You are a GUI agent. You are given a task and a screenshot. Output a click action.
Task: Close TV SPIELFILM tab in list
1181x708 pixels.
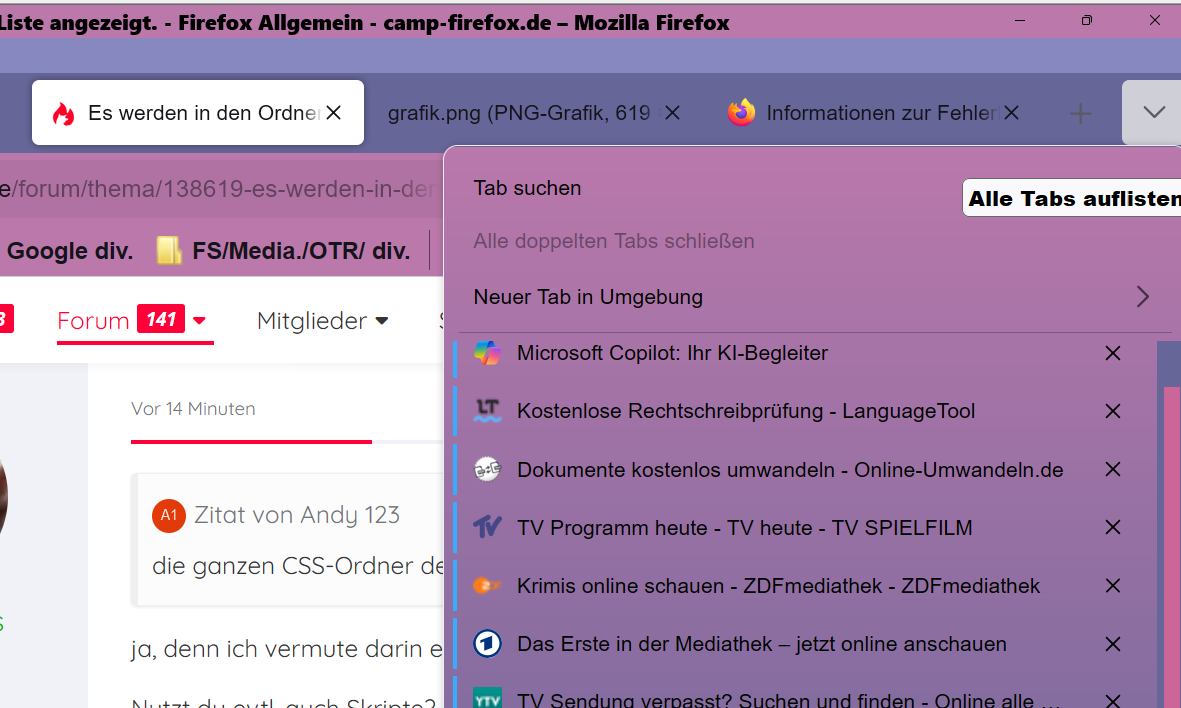click(1112, 528)
